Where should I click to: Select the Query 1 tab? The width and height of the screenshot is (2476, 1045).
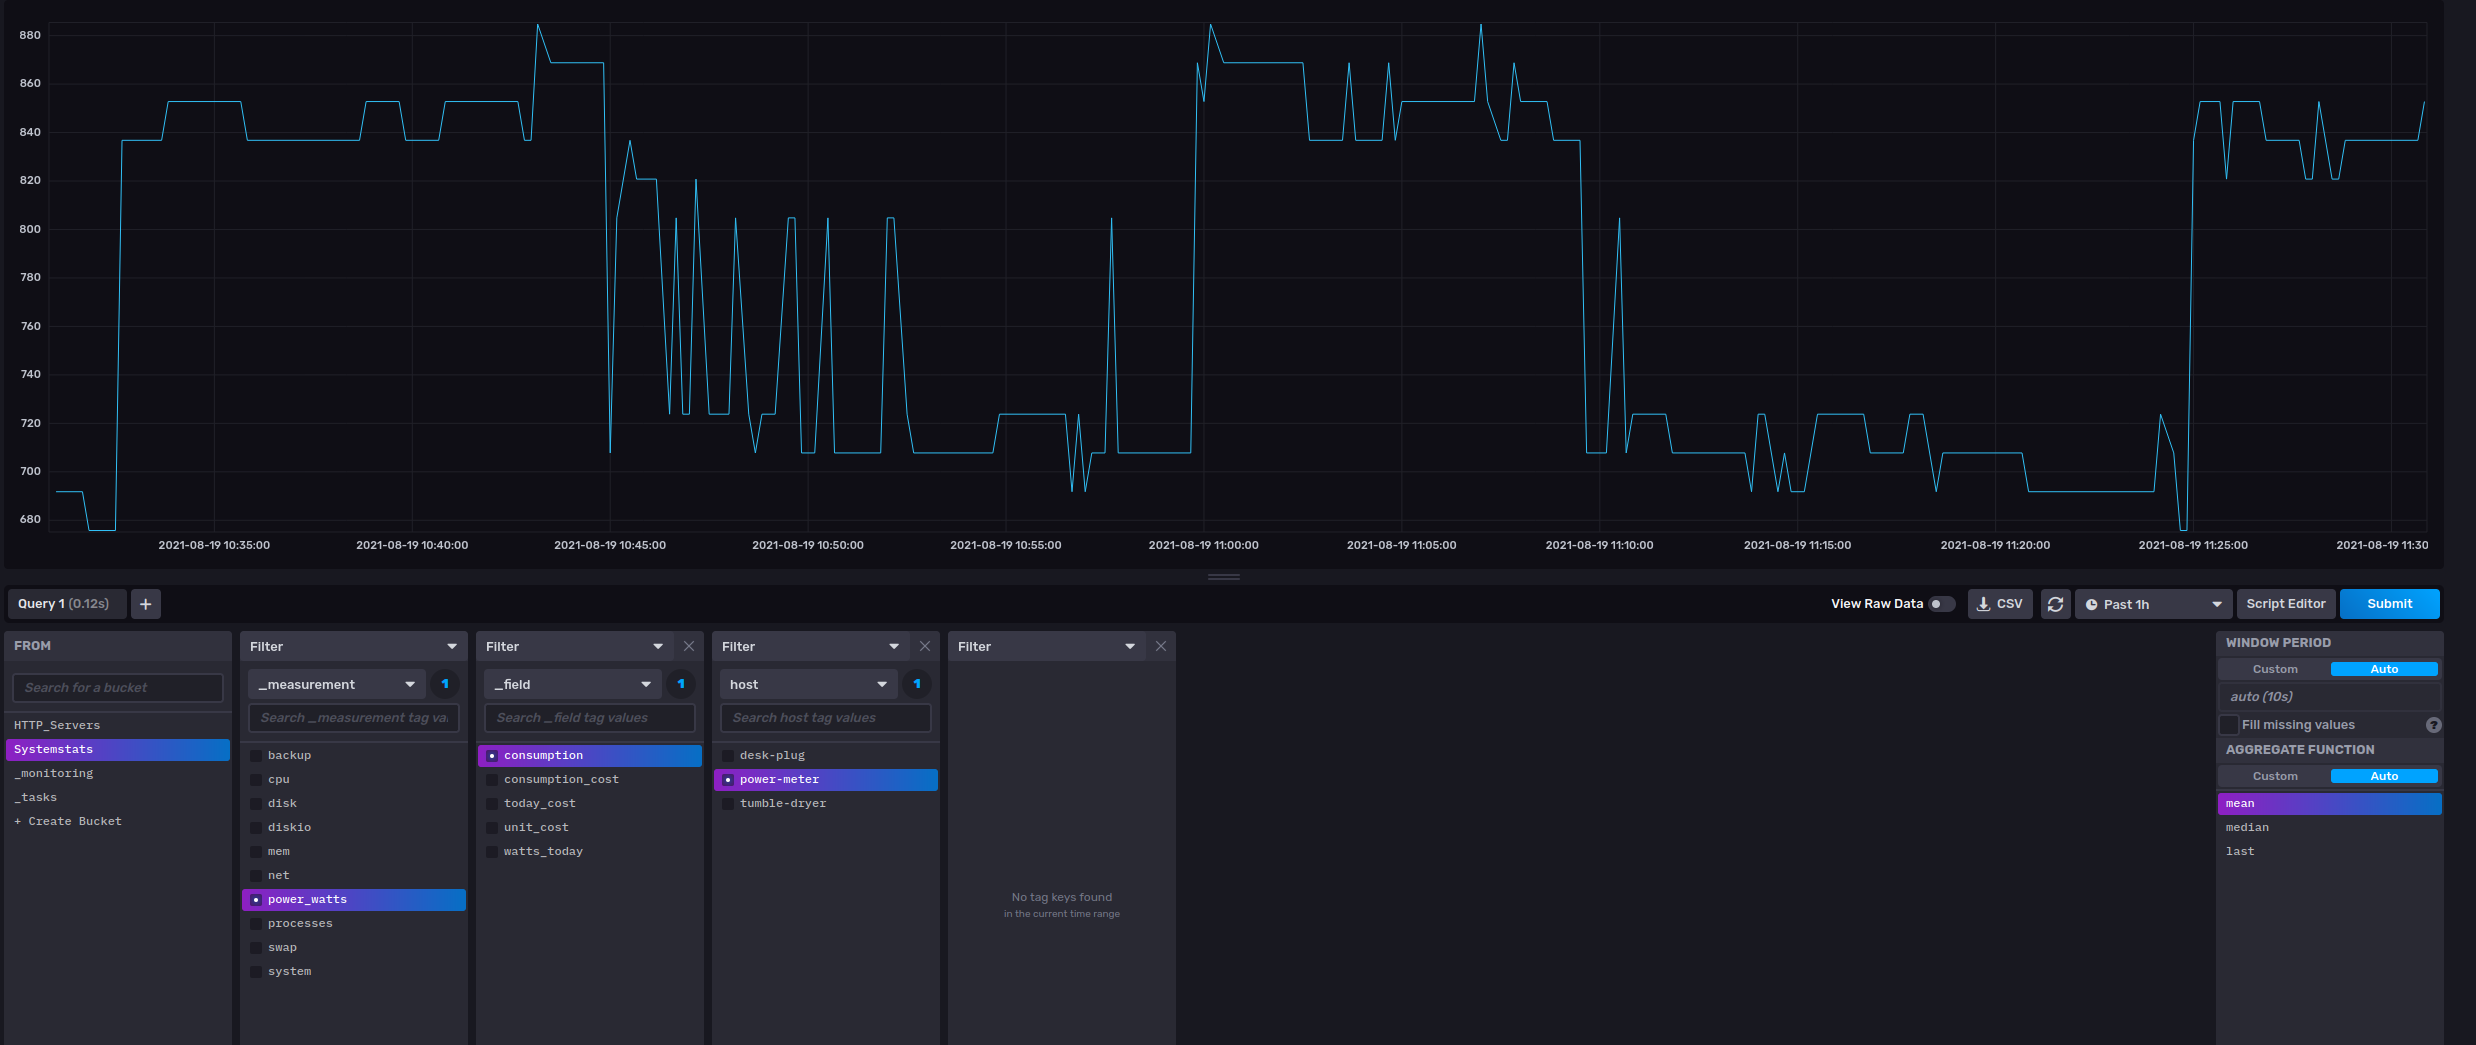[66, 604]
